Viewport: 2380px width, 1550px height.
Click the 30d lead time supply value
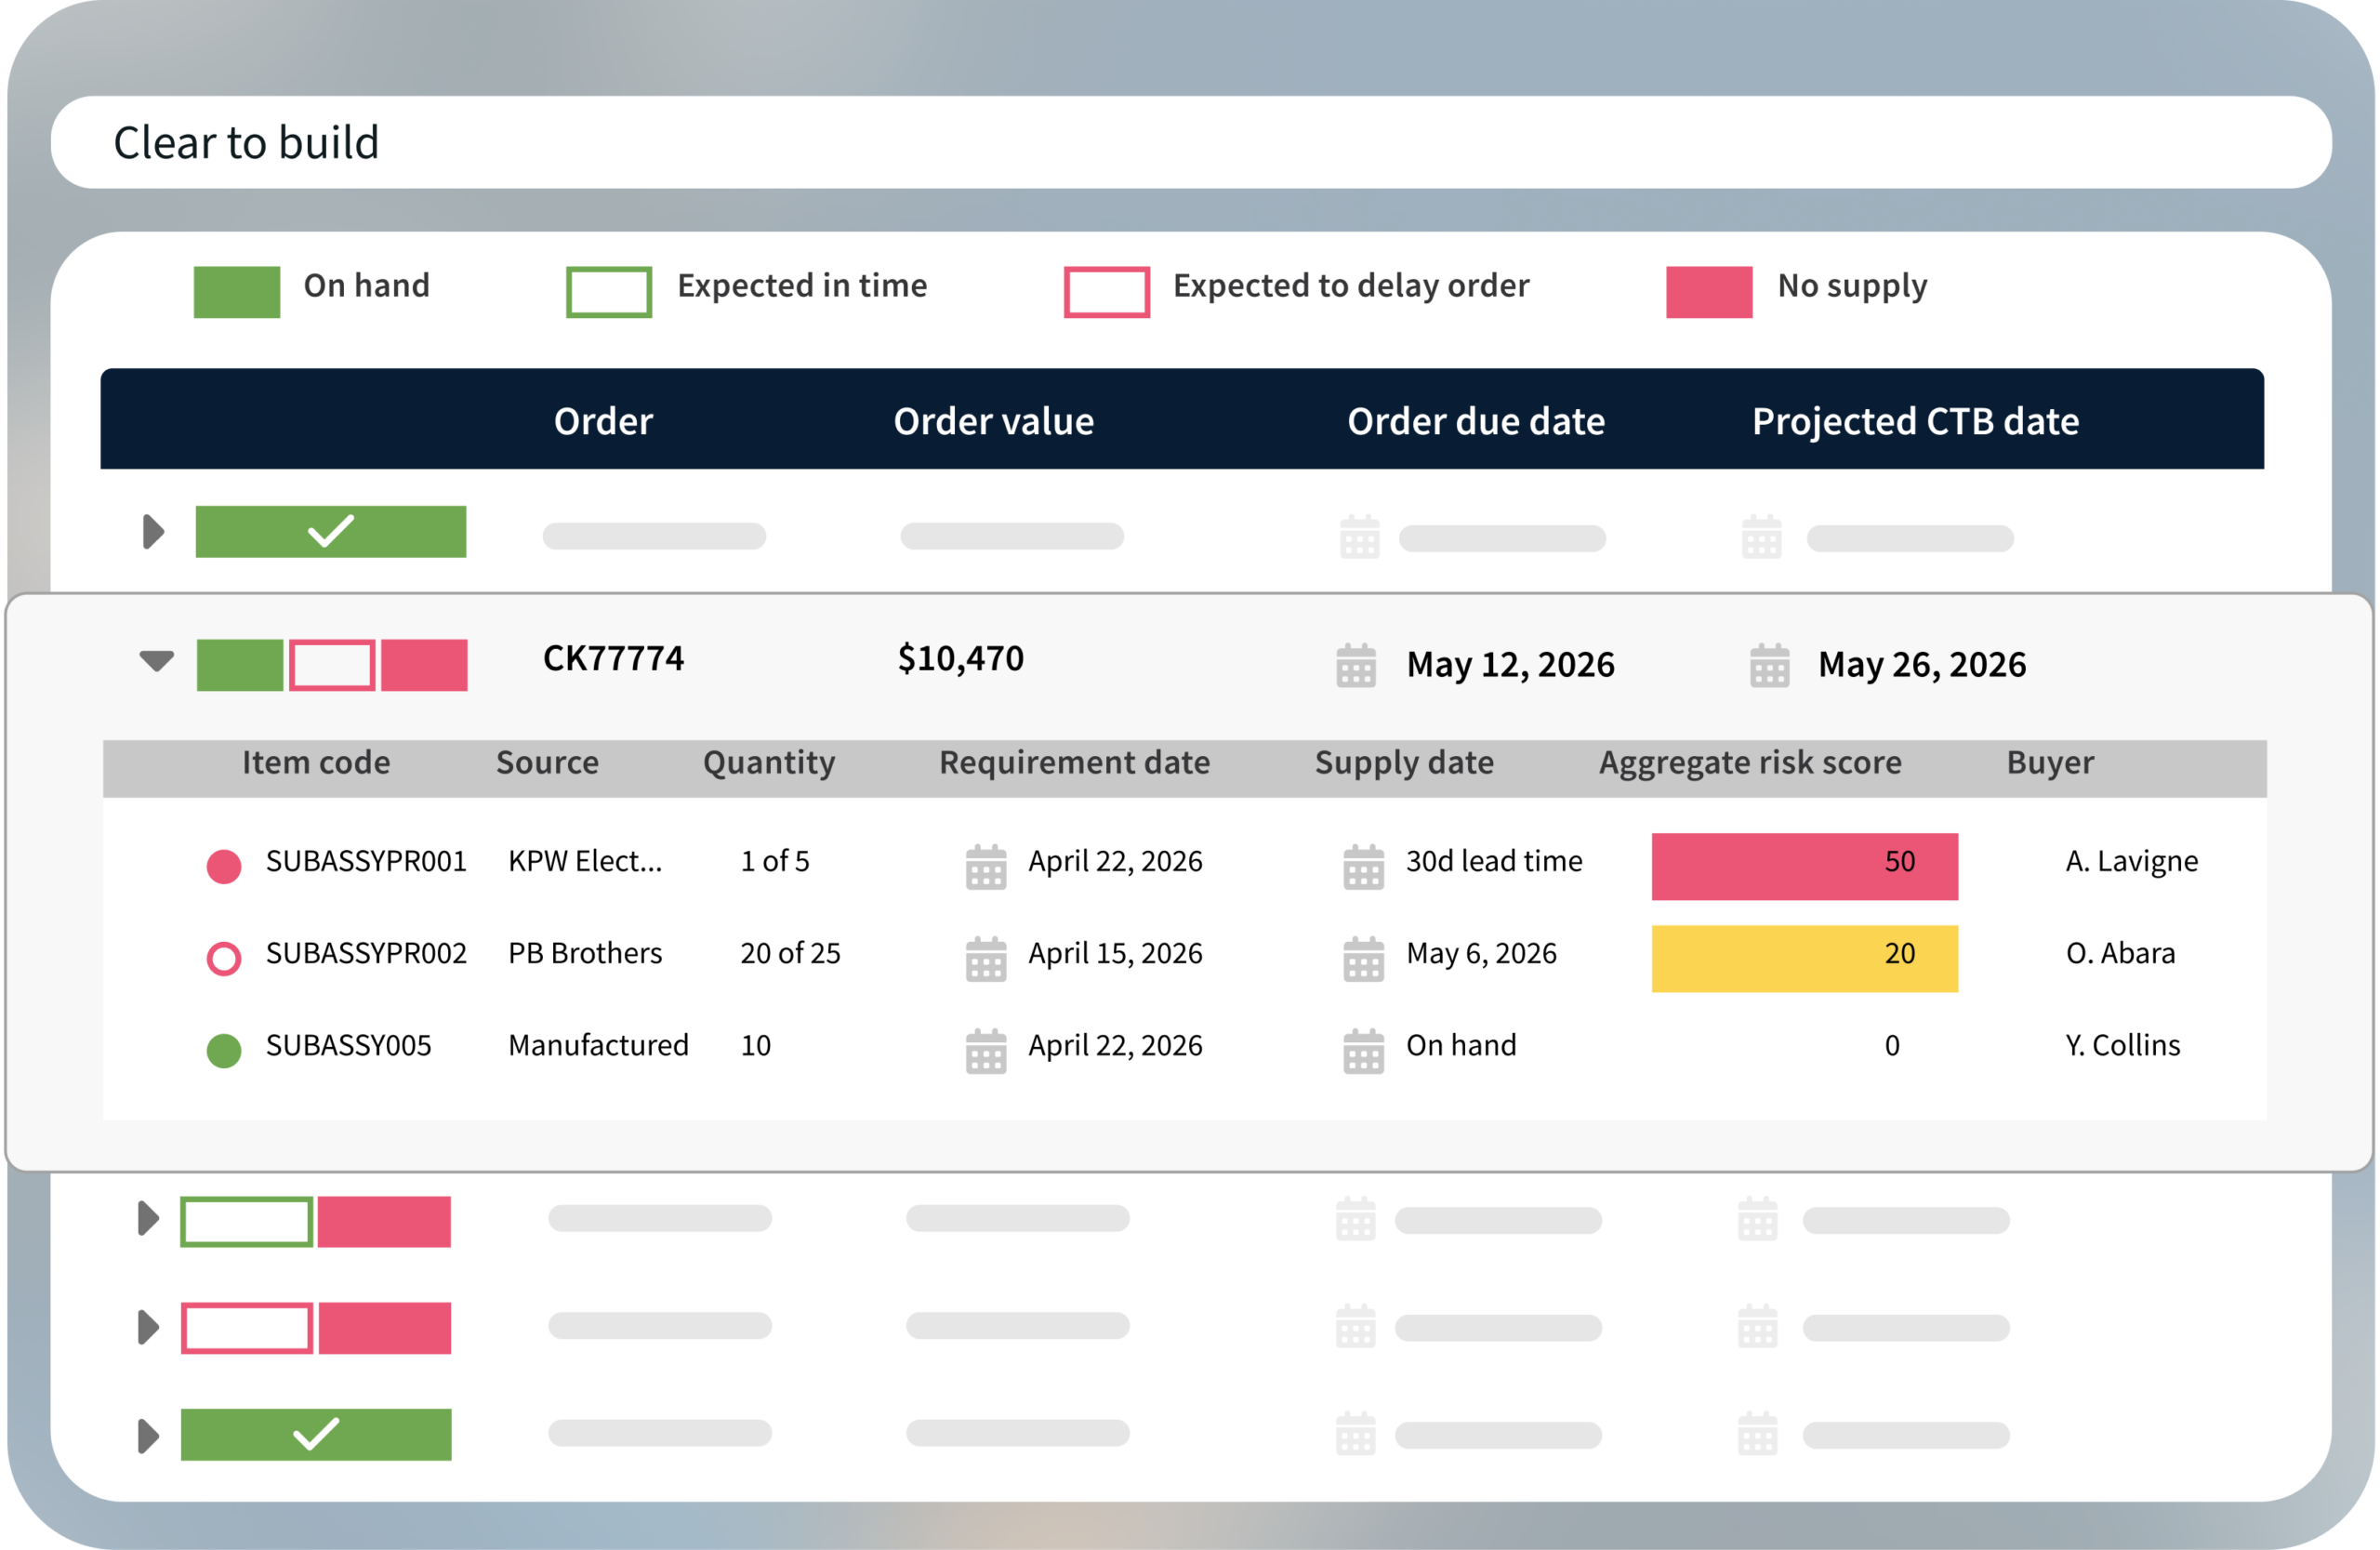1494,861
